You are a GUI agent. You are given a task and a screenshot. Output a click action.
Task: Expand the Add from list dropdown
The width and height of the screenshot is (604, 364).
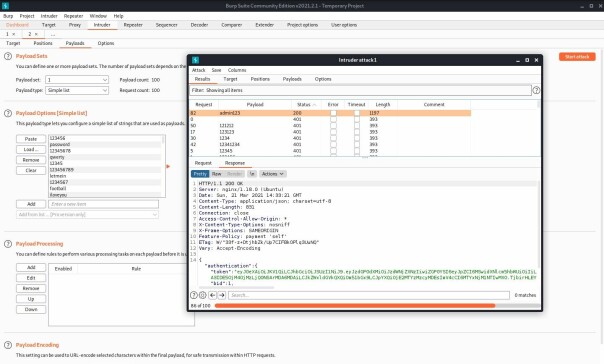click(87, 215)
